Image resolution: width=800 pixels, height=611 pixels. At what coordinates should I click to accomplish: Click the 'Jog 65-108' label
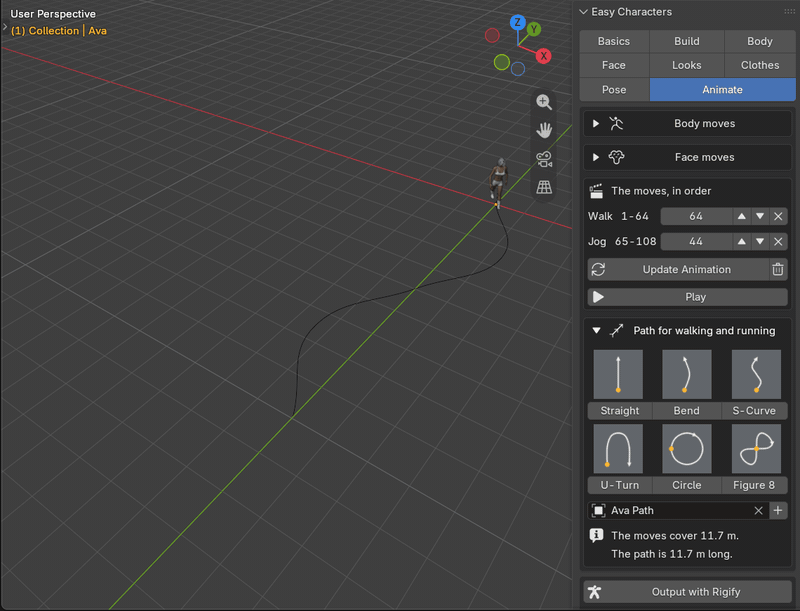(622, 241)
